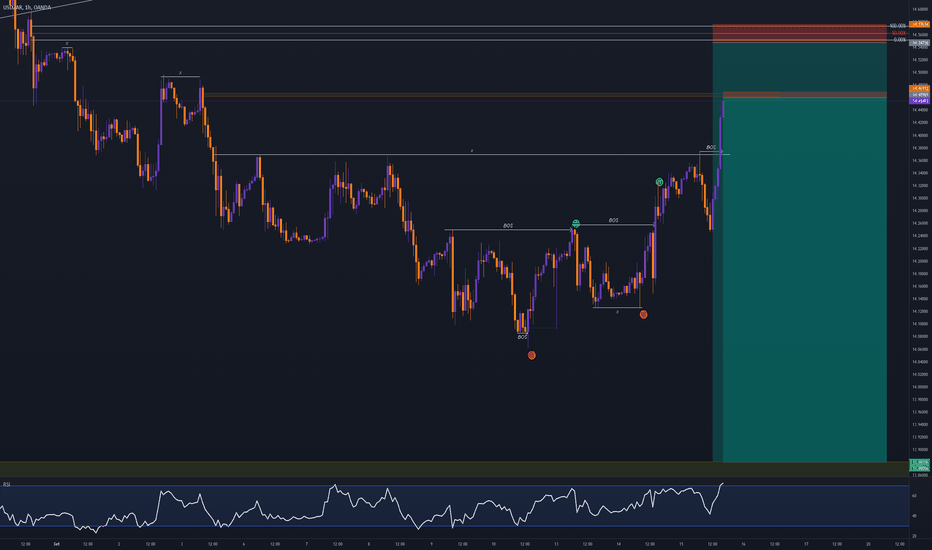Select the white RSI line at its latest peak
Screen dimensions: 932x550
point(722,484)
